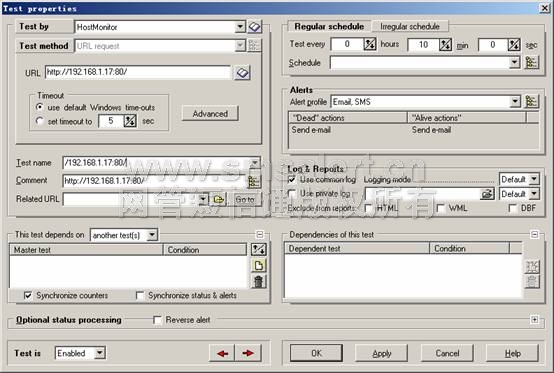Viewport: 554px width, 373px height.
Task: Click into the URL input field
Action: tap(138, 72)
